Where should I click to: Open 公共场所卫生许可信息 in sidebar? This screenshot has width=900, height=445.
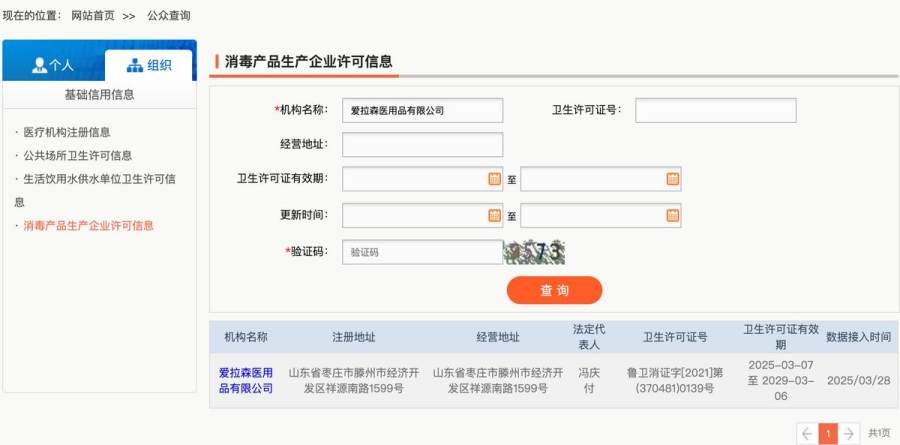coord(78,155)
